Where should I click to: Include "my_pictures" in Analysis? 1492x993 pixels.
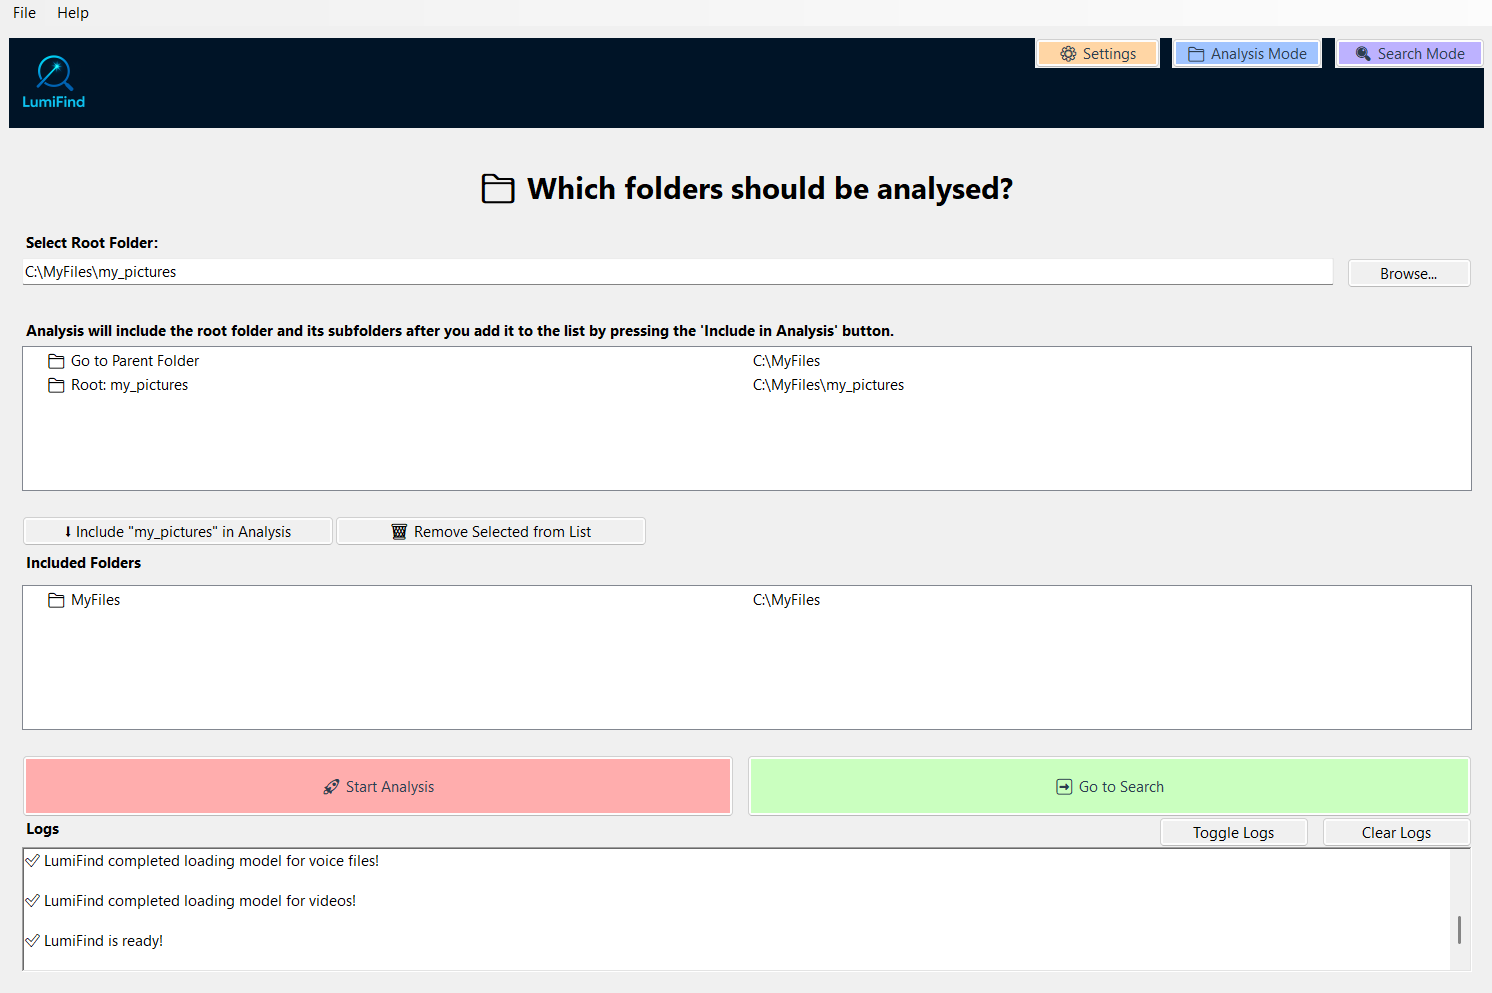pos(178,532)
